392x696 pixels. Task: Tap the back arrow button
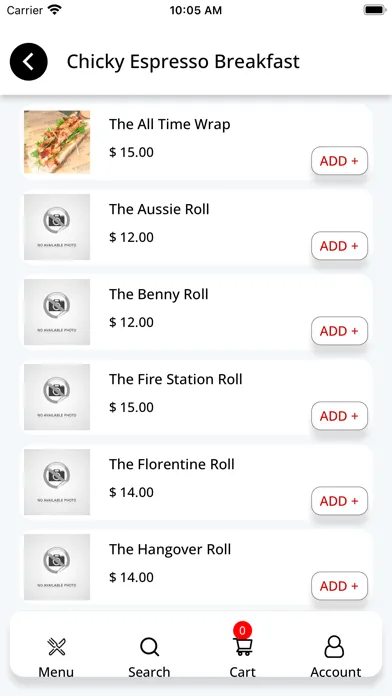coord(28,62)
